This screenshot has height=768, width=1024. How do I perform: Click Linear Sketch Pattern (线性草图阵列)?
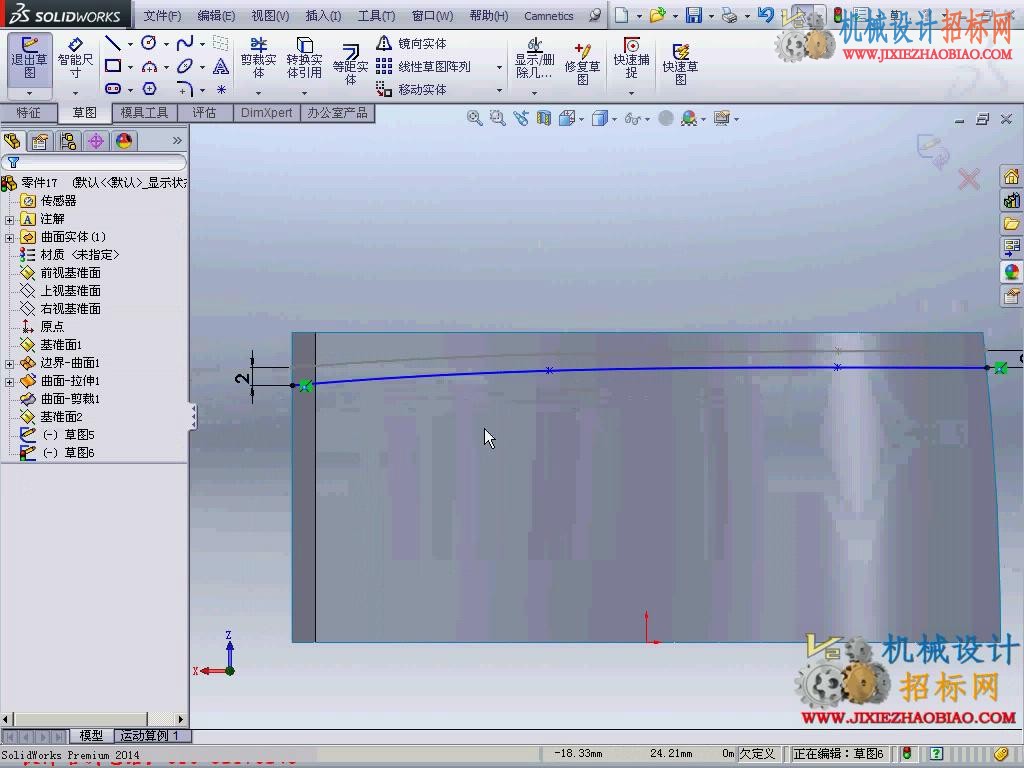point(423,66)
